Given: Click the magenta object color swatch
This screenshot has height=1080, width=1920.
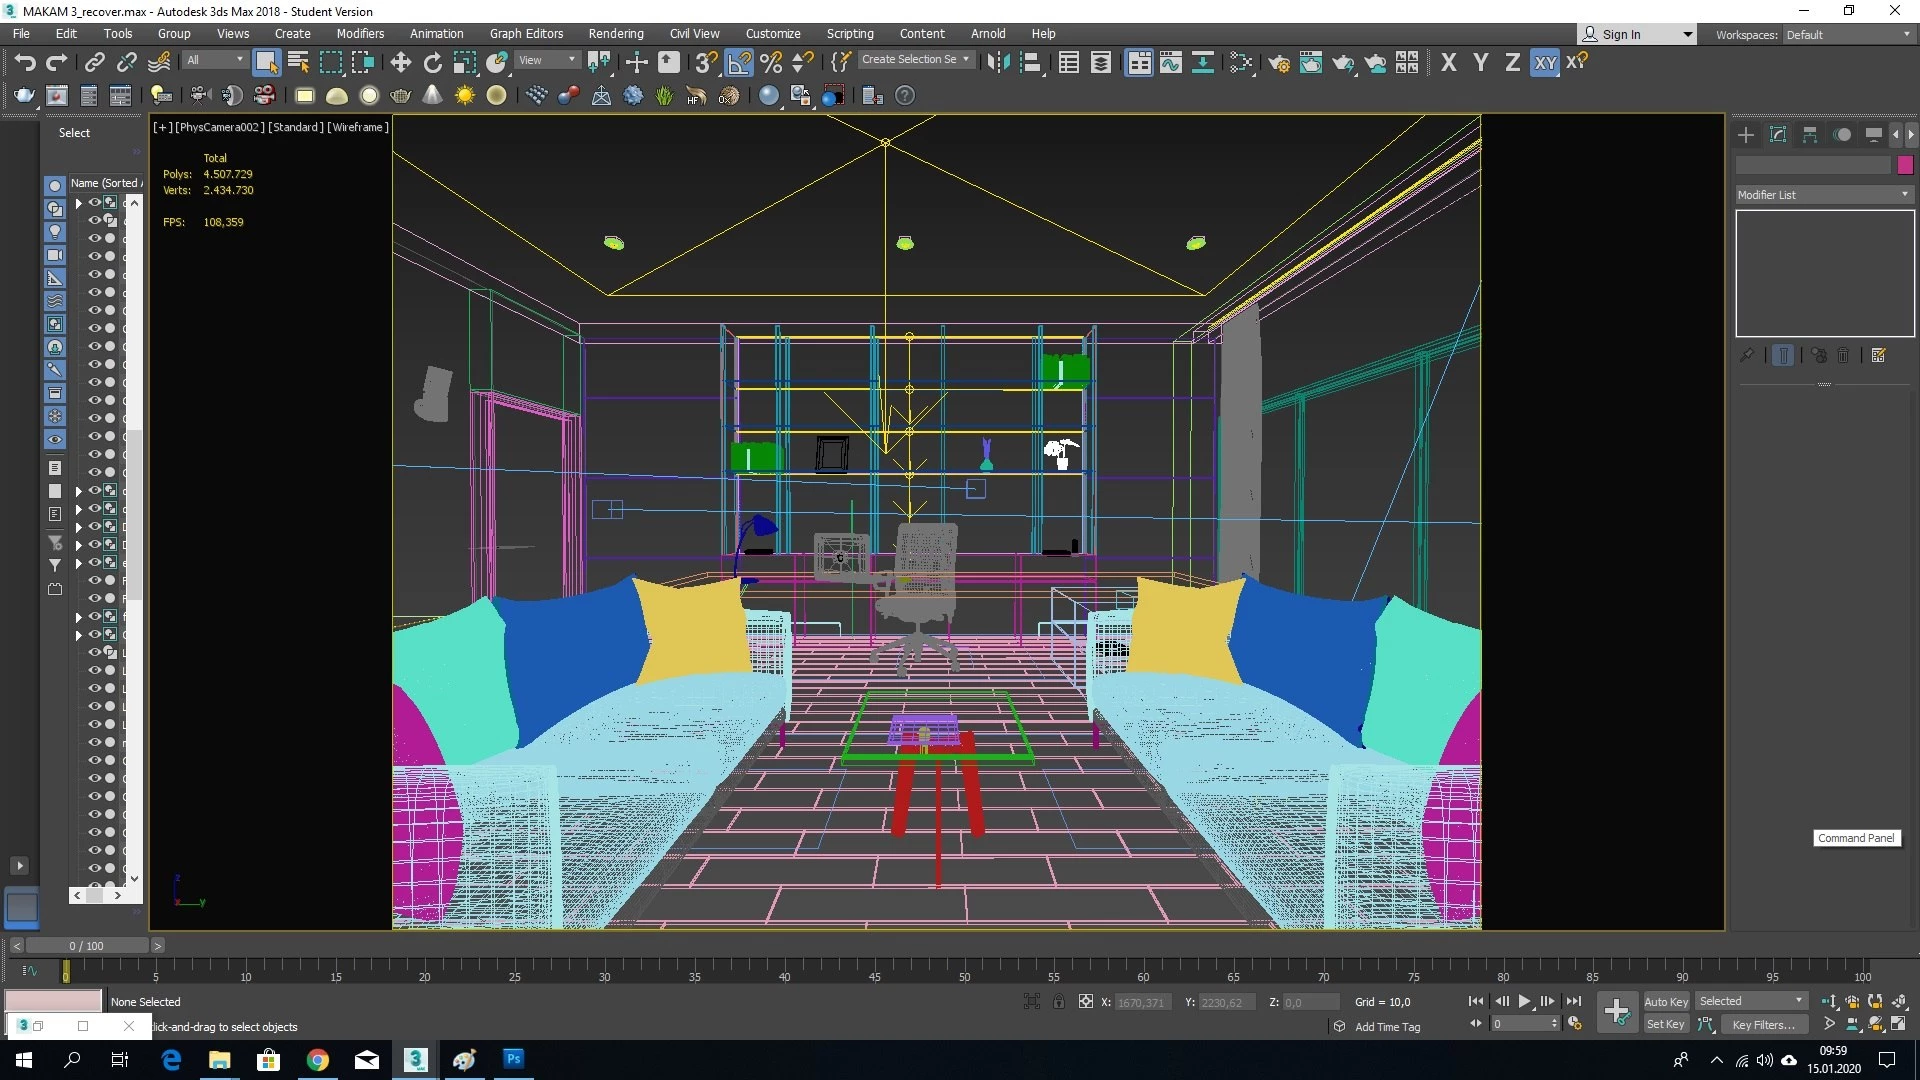Looking at the screenshot, I should (x=1905, y=165).
